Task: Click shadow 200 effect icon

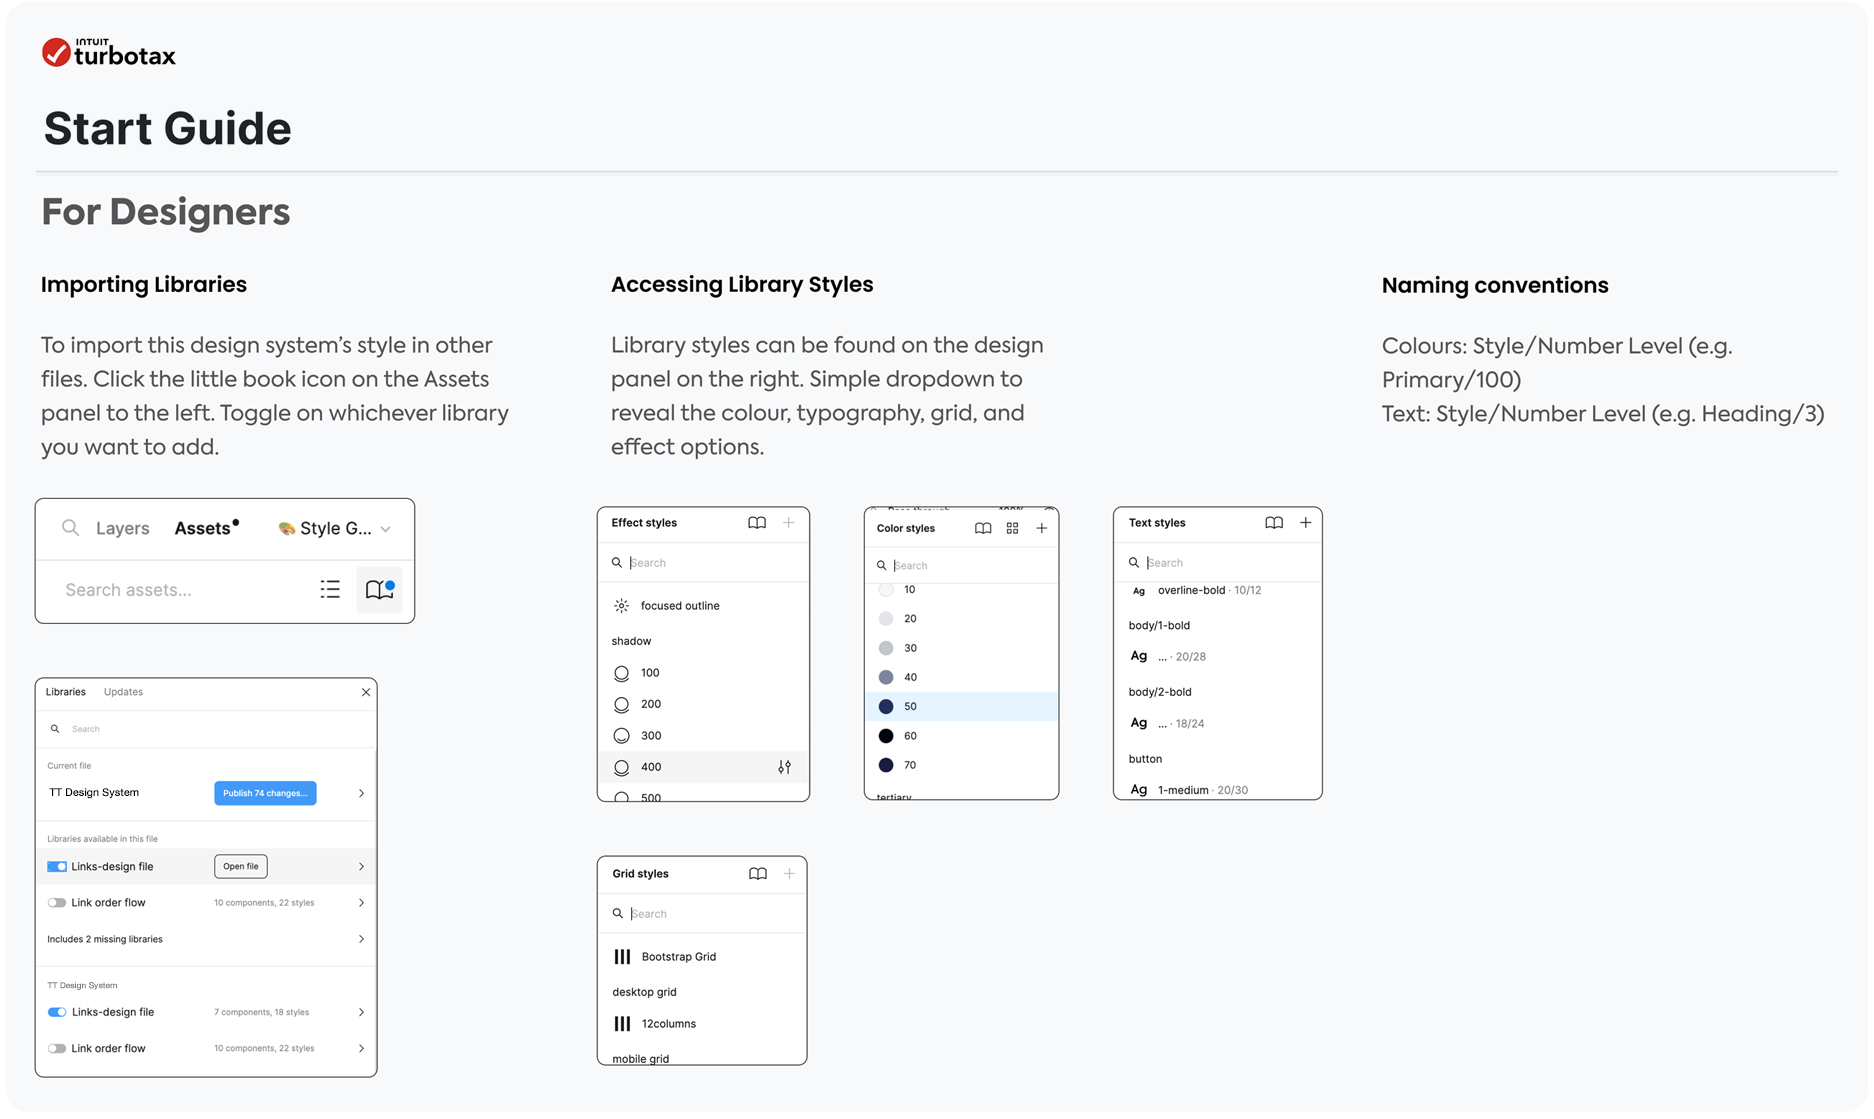Action: (622, 705)
